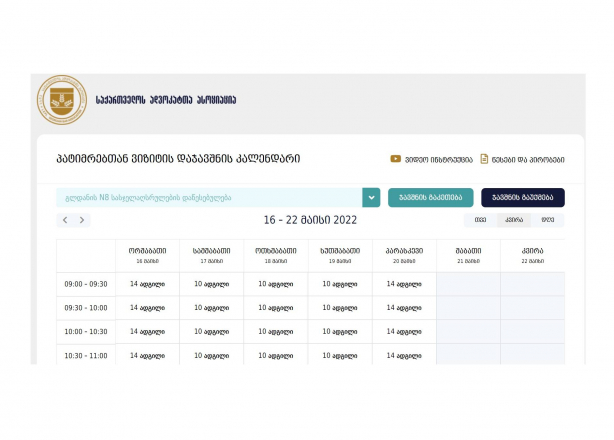The image size is (614, 440).
Task: Click the 09:00 - 09:30 time row label
Action: point(86,284)
